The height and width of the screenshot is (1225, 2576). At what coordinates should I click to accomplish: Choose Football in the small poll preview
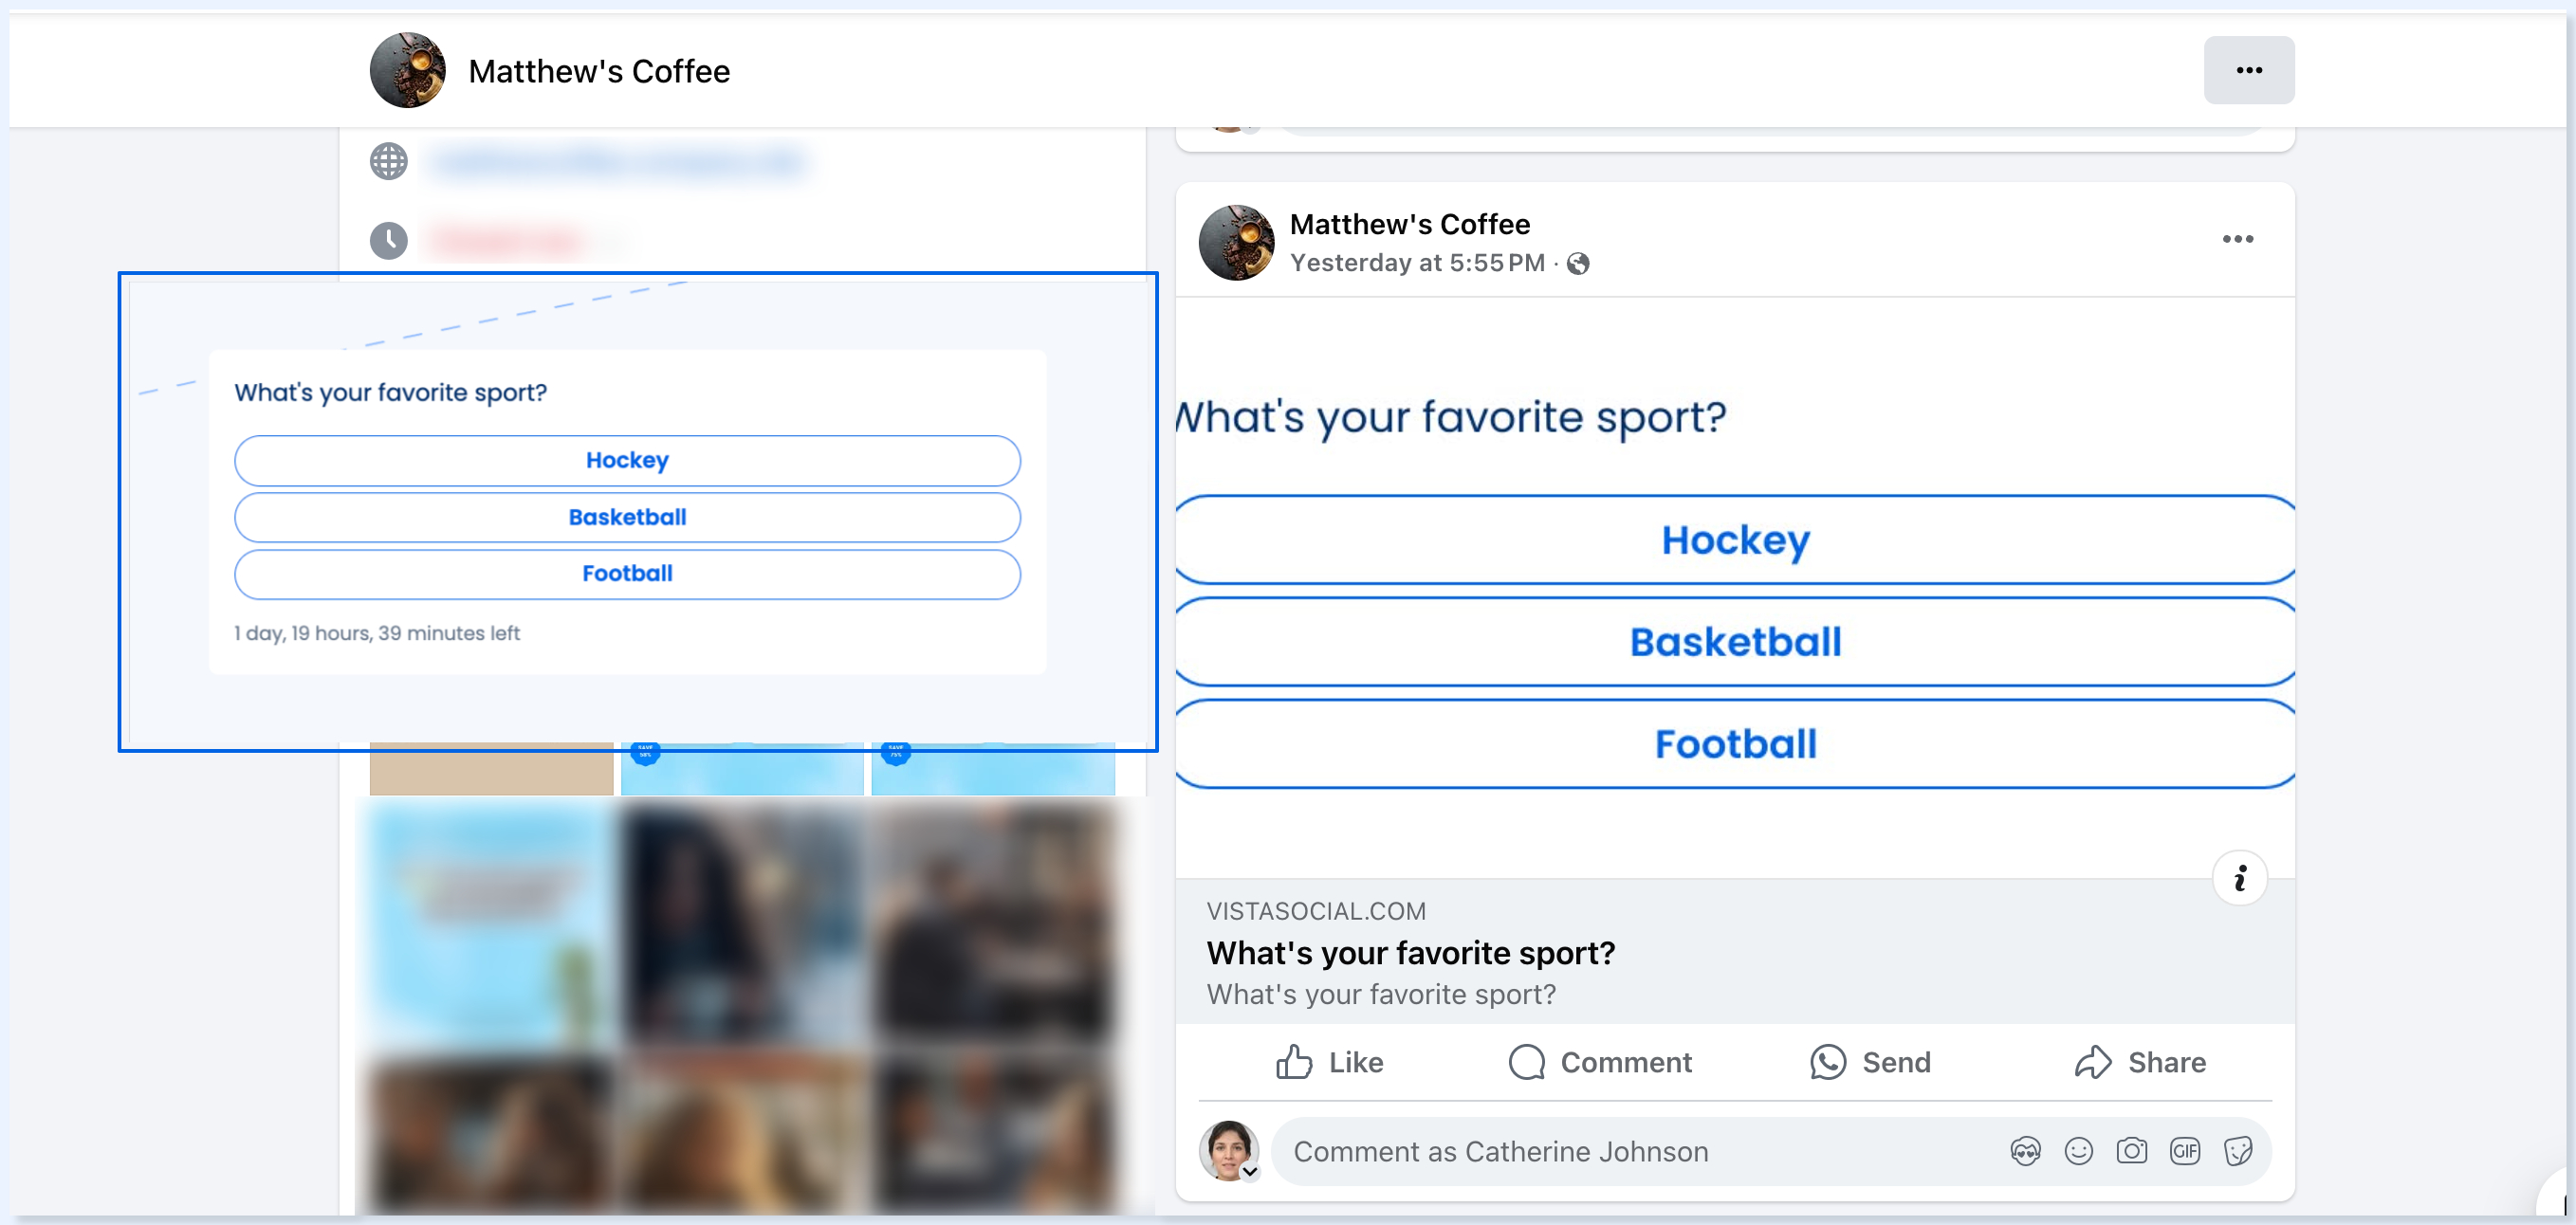tap(627, 574)
